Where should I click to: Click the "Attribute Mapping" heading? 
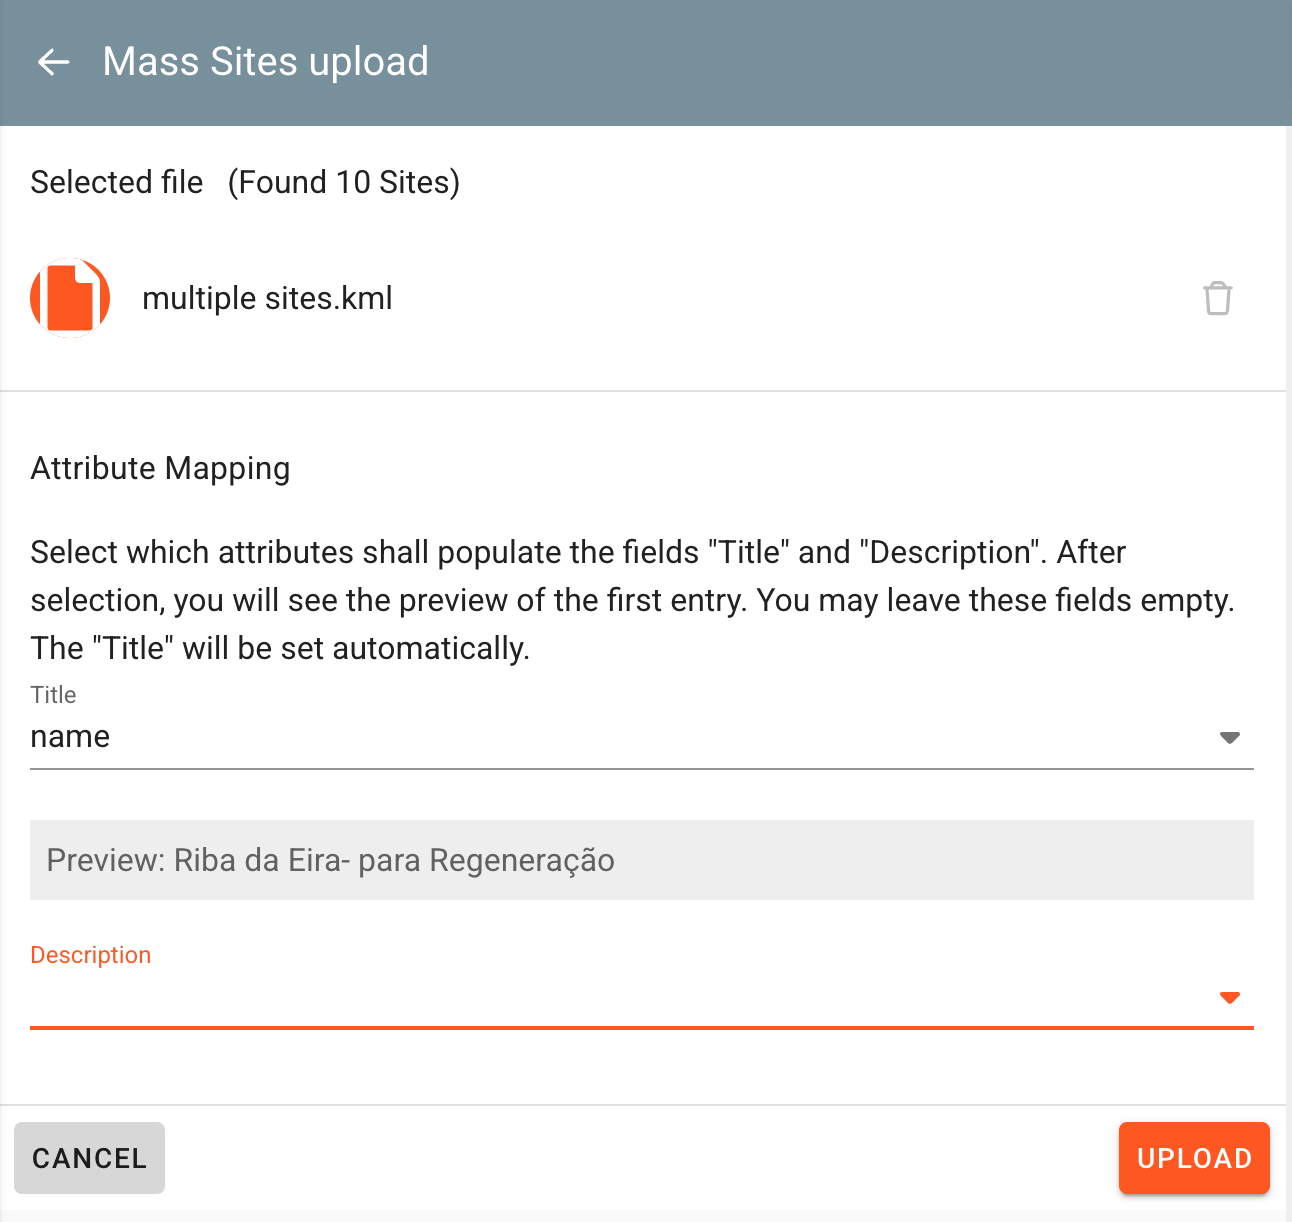click(160, 468)
